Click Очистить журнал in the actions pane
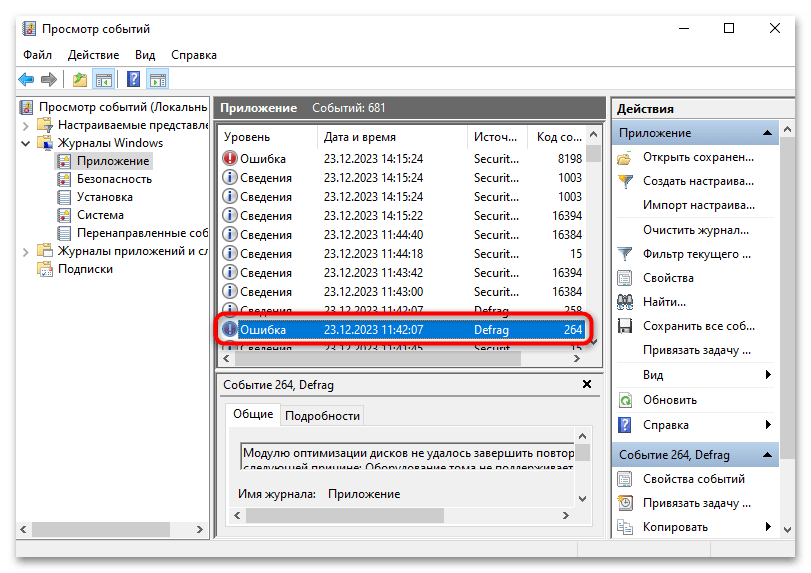Screen dimensions: 811x573 [x=698, y=229]
